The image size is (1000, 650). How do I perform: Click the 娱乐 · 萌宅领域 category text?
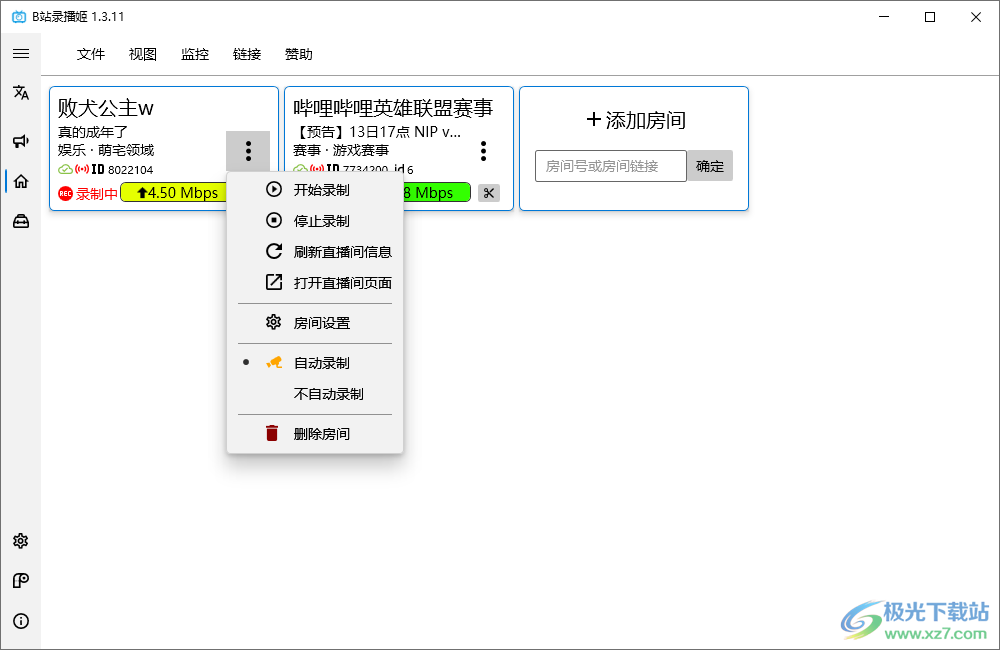coord(106,150)
